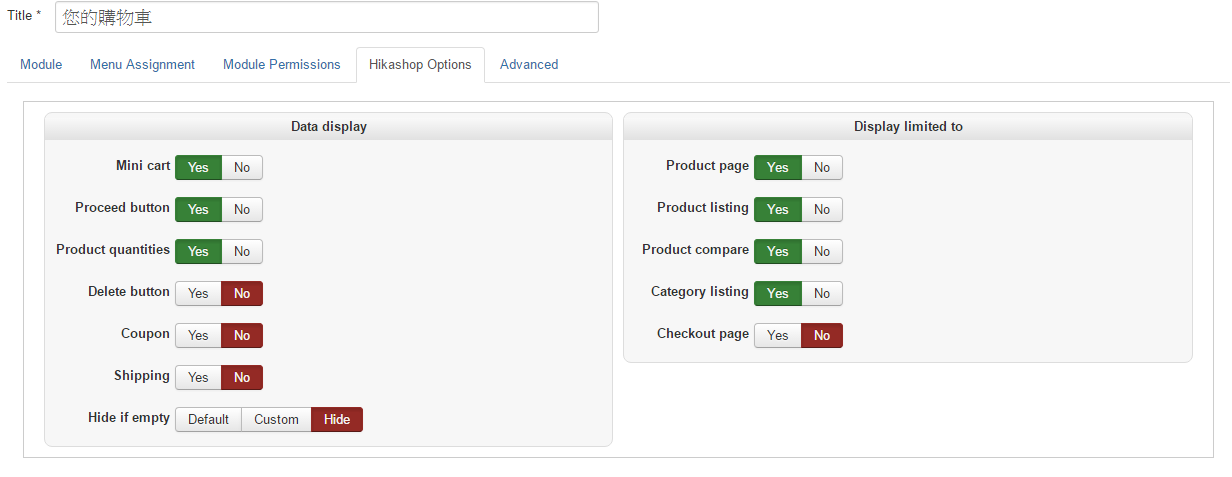Switch to the Module tab
Screen dimensions: 1232x477
pos(41,64)
